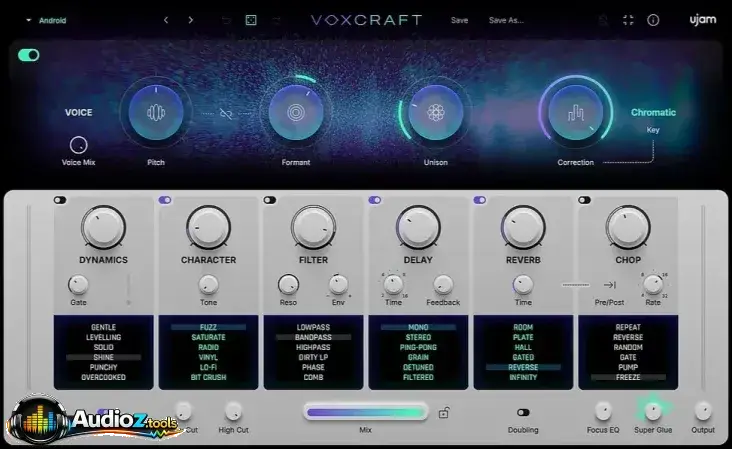
Task: Click the Chop main knob
Action: [x=628, y=227]
